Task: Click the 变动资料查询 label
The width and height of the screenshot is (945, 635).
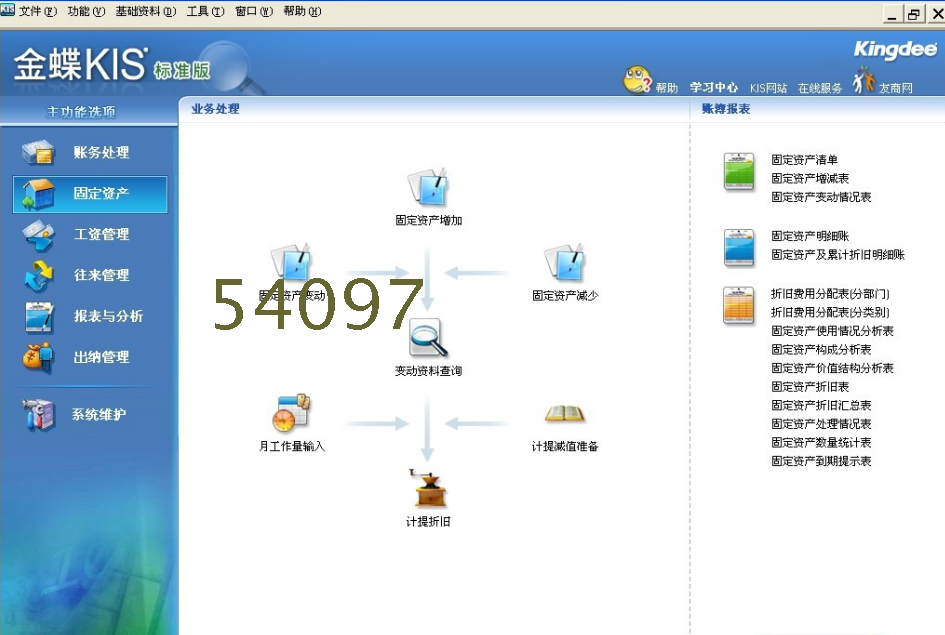Action: [x=428, y=371]
